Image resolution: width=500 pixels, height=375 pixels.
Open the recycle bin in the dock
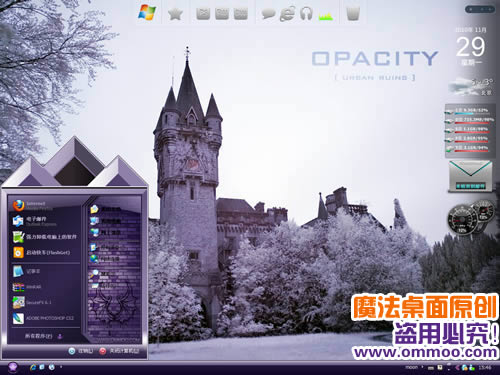point(353,13)
